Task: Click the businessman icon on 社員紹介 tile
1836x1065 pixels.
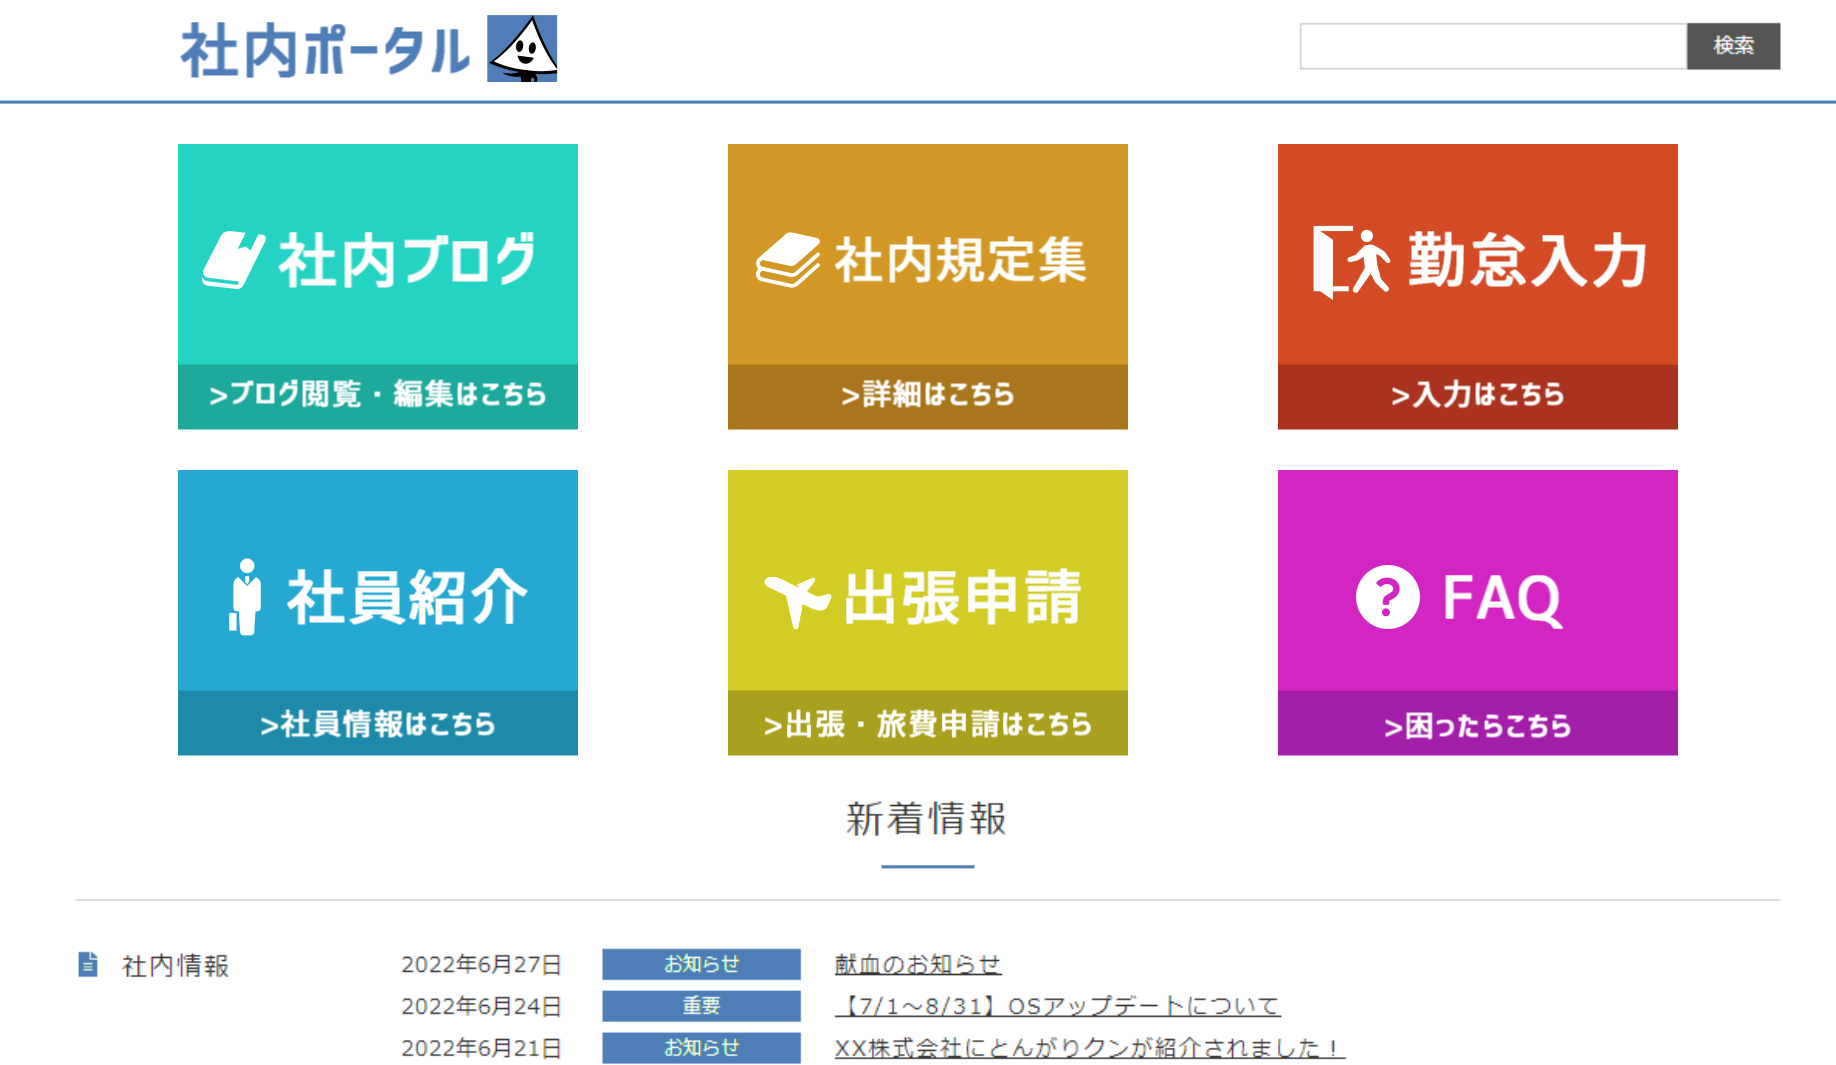Action: [x=245, y=597]
